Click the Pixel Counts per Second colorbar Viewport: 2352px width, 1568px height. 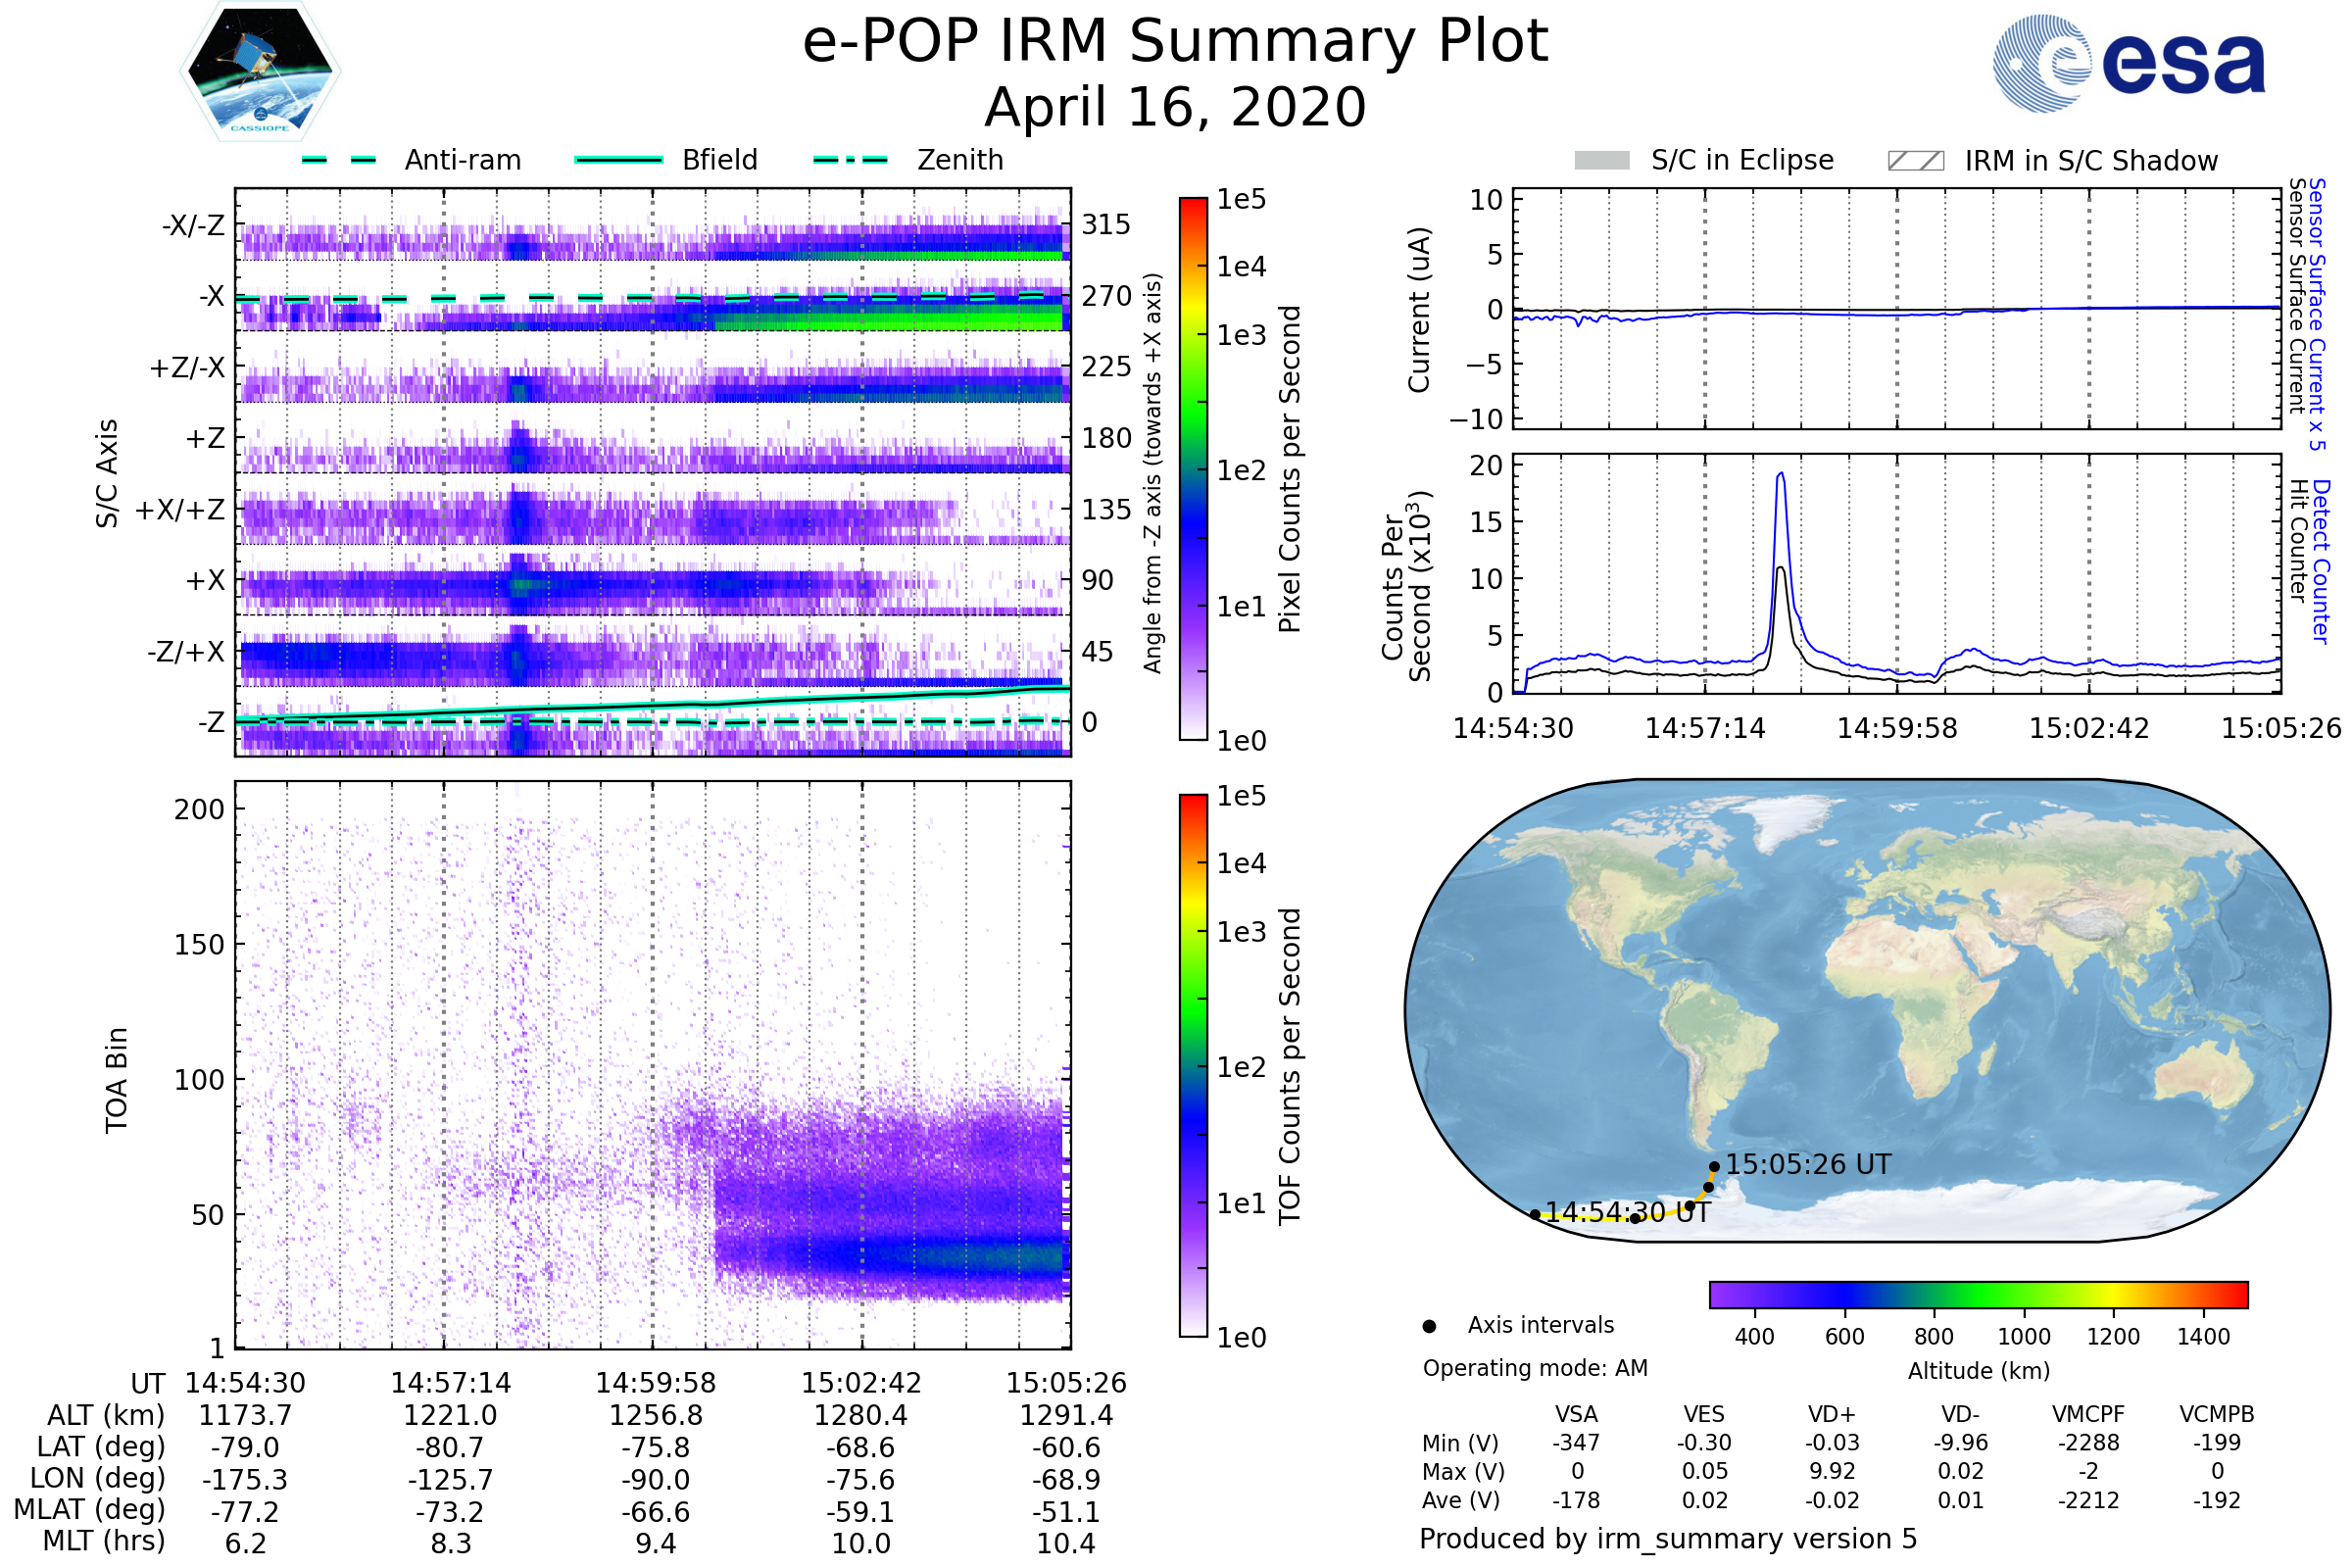point(1193,470)
